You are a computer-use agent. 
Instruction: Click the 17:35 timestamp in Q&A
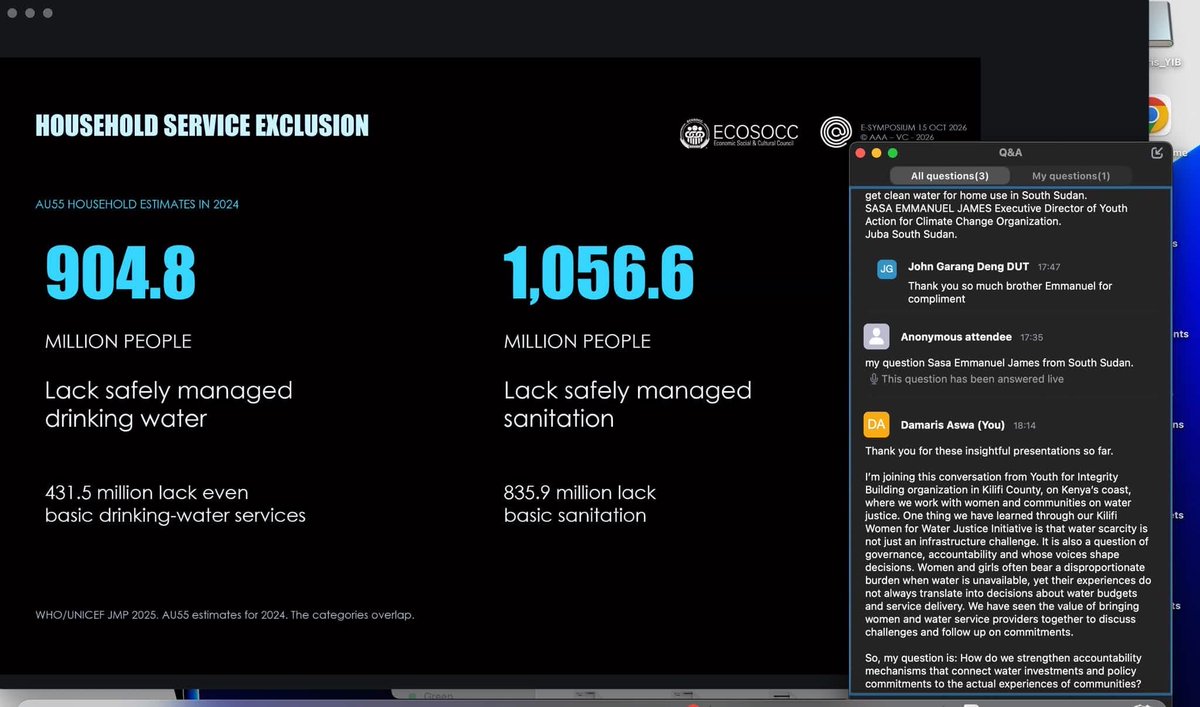1031,337
